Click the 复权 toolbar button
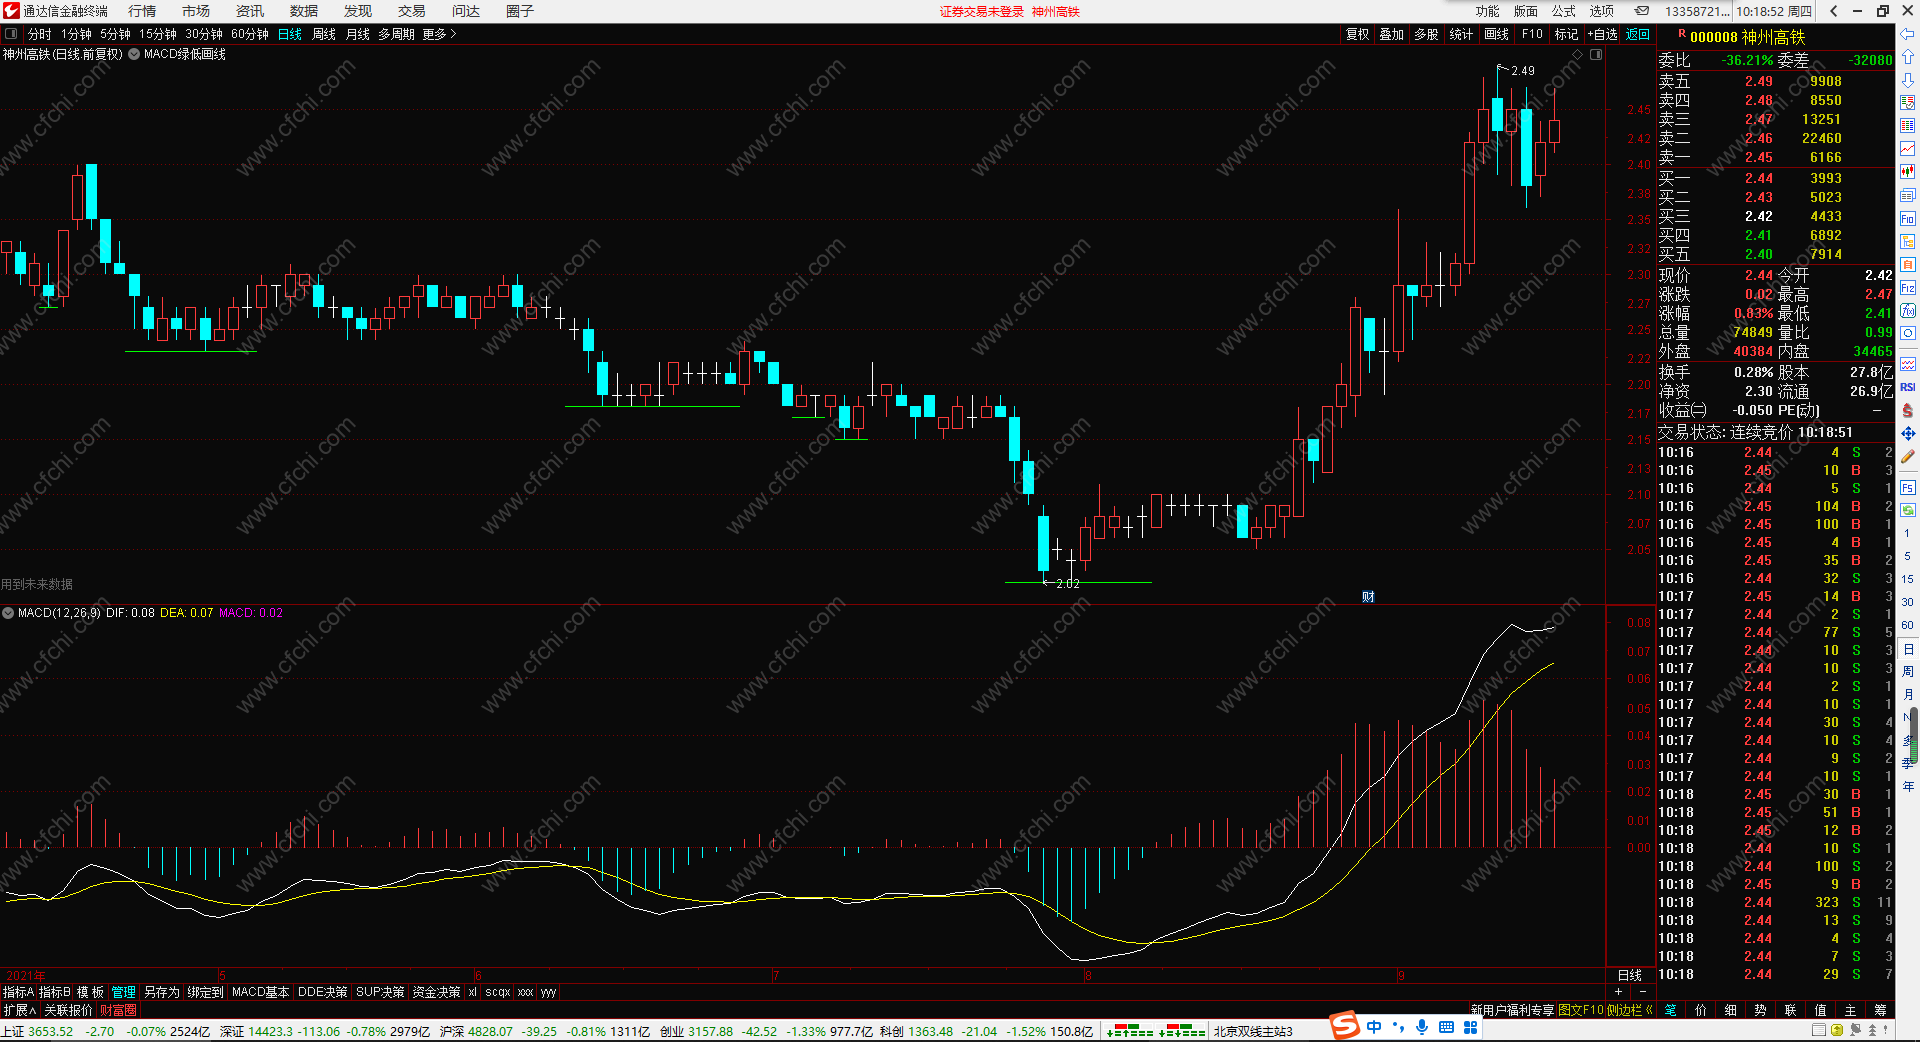This screenshot has width=1920, height=1042. (x=1357, y=34)
